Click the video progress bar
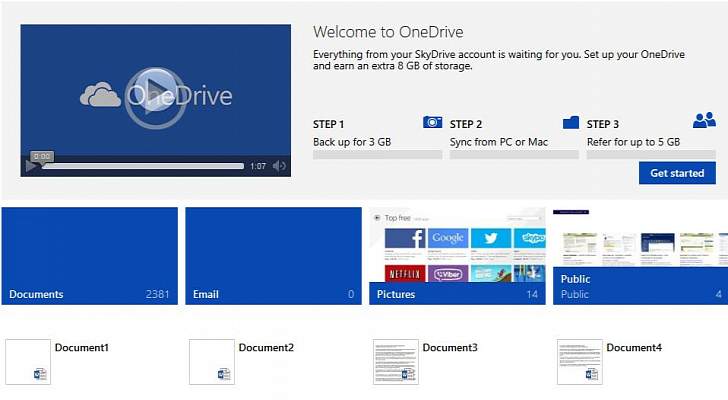 coord(143,166)
